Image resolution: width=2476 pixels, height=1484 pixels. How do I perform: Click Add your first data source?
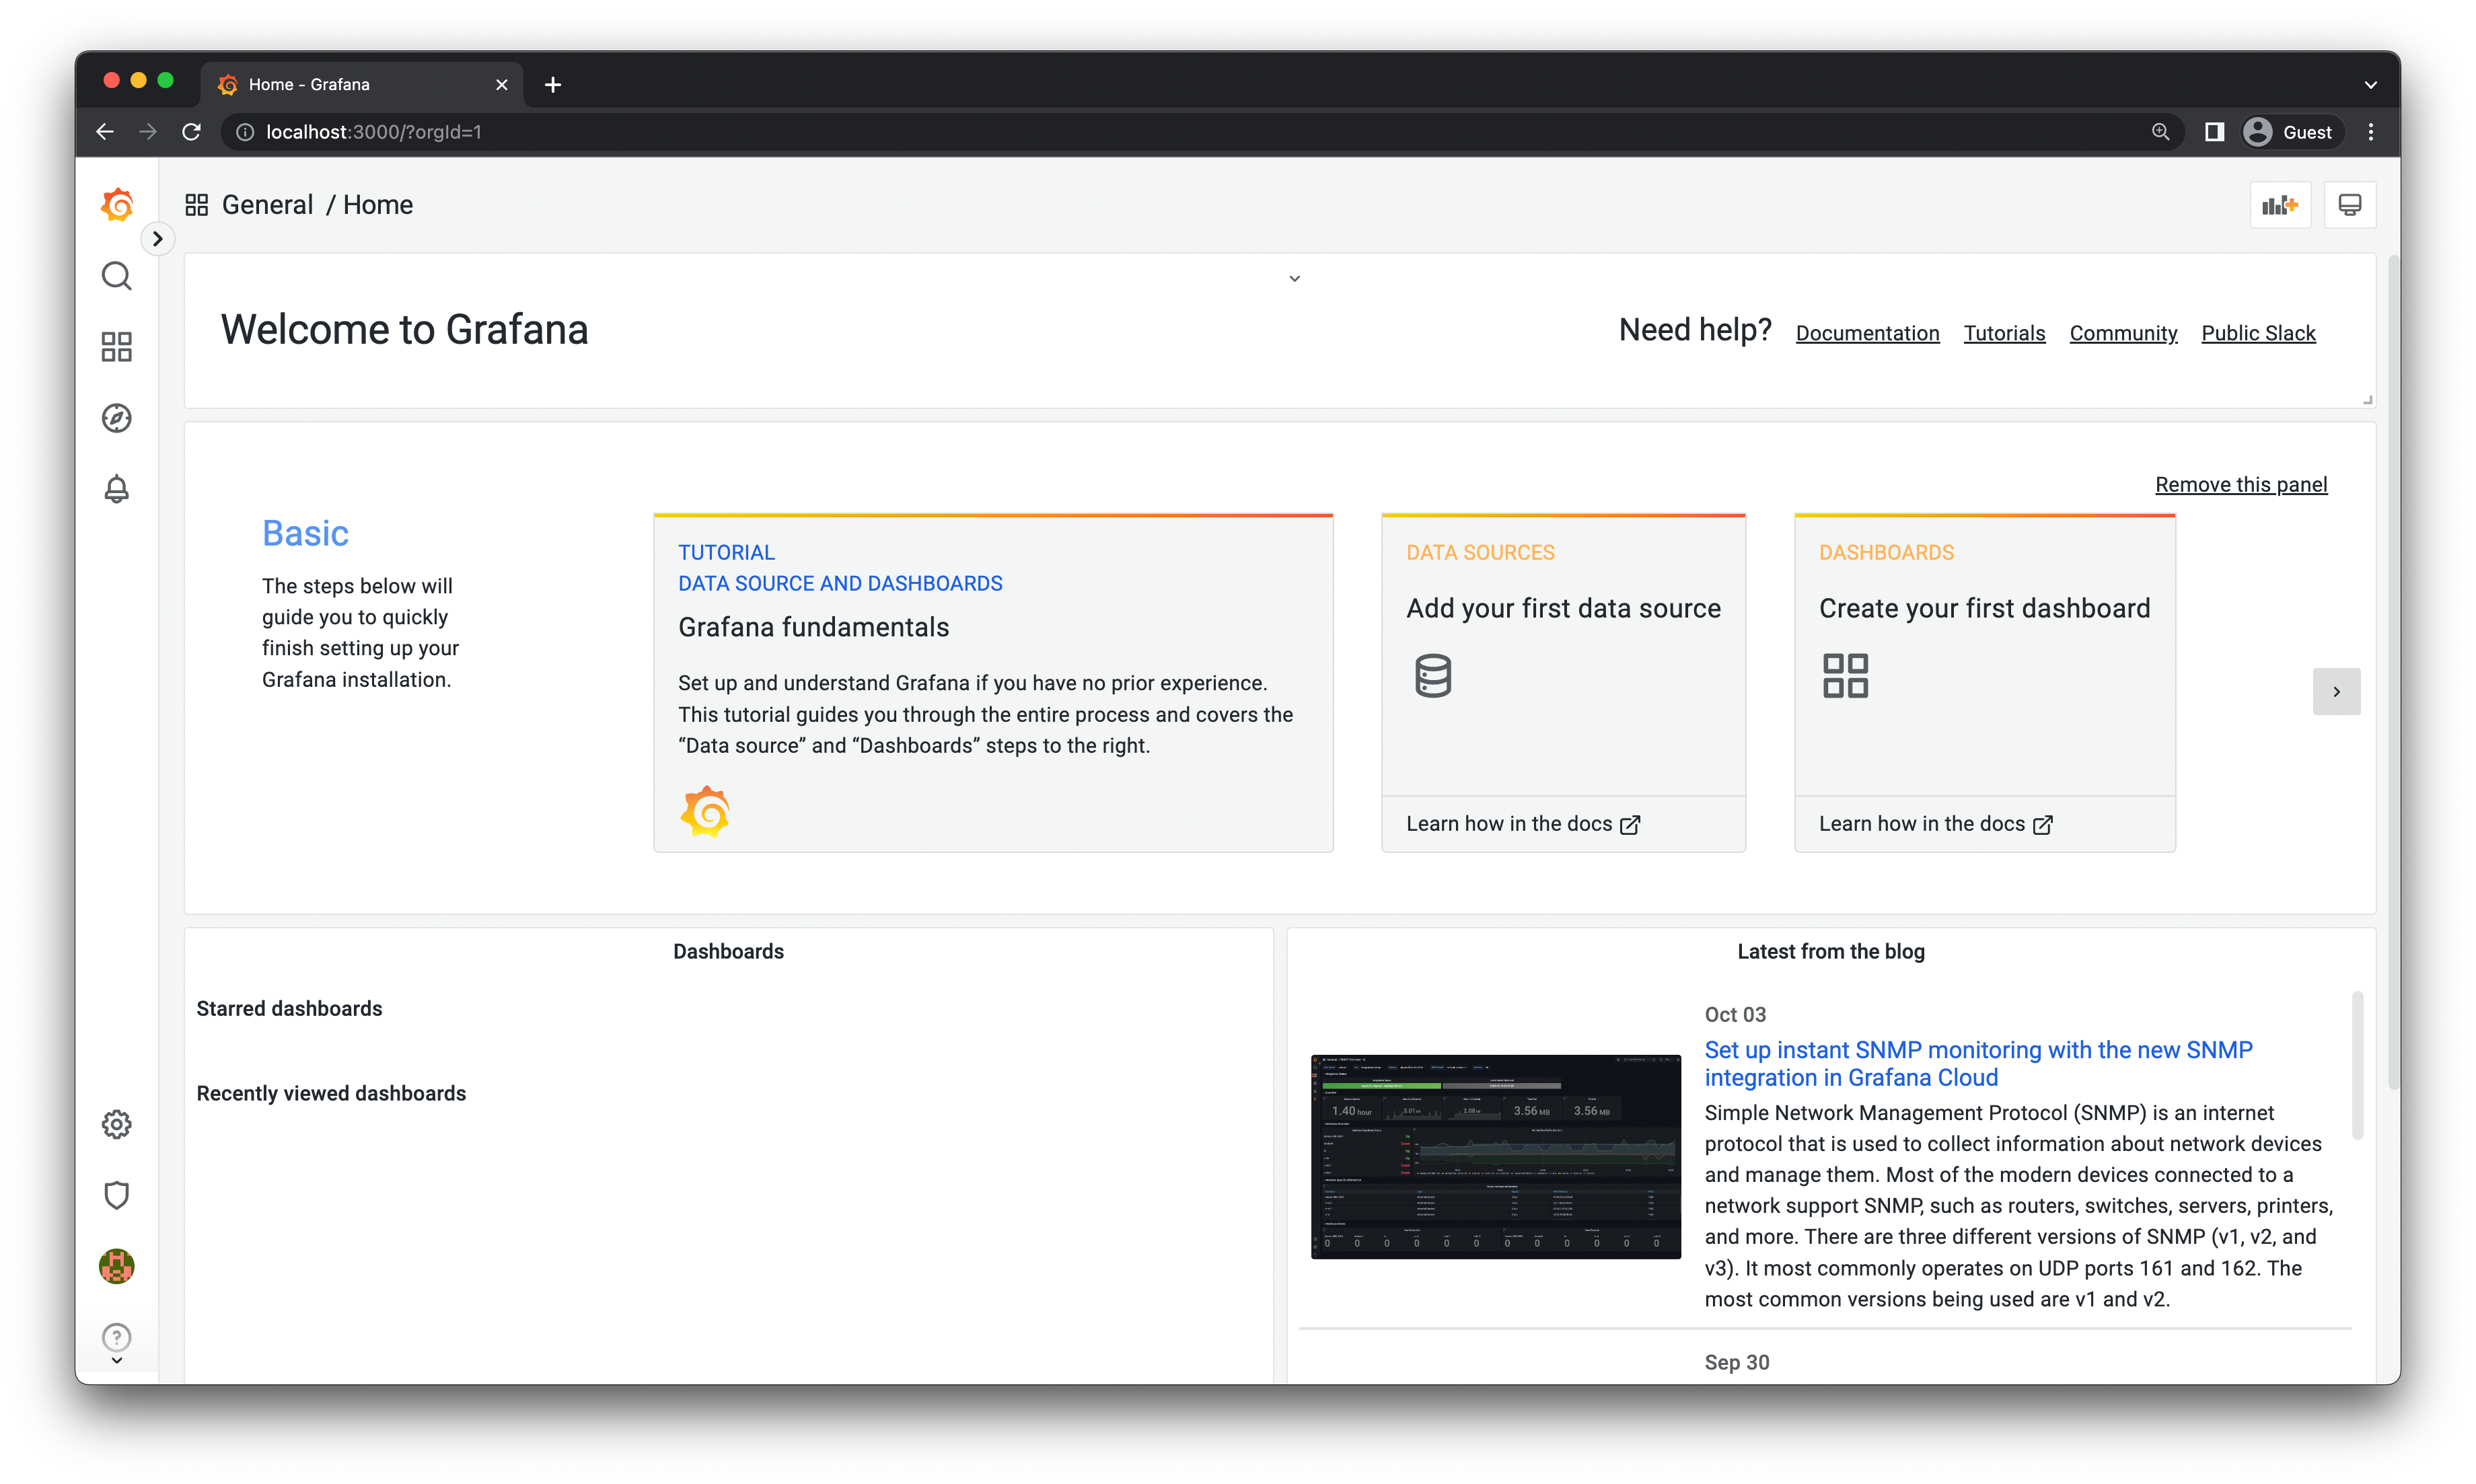pos(1563,608)
